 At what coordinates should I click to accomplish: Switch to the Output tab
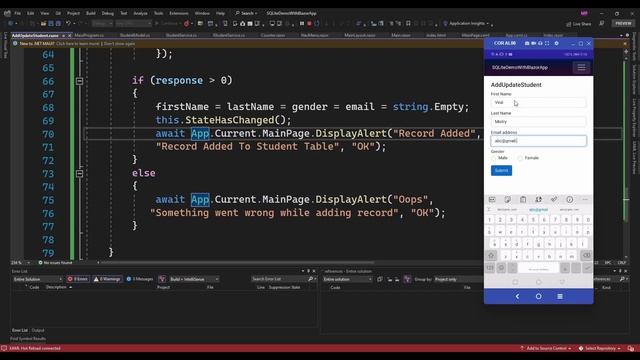pos(38,330)
